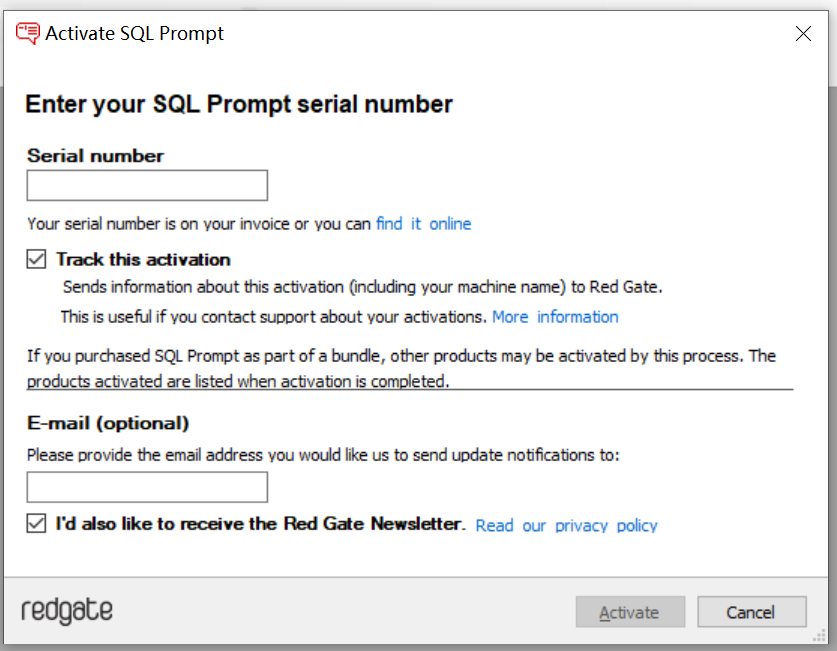This screenshot has height=651, width=837.
Task: Click the resize grip in dialog corner
Action: 819,636
